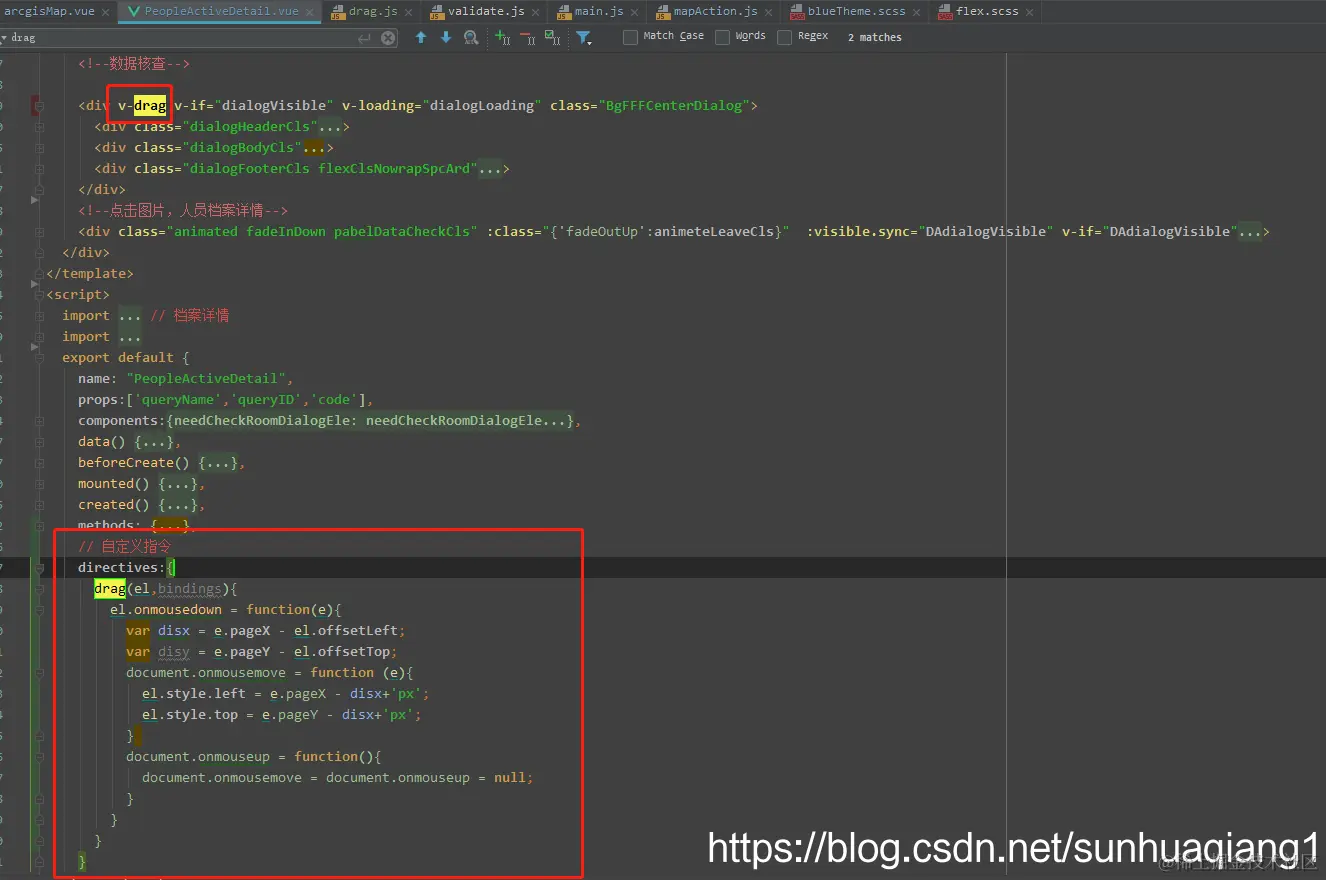Image resolution: width=1326 pixels, height=880 pixels.
Task: Click the opening <script> tag
Action: [x=78, y=294]
